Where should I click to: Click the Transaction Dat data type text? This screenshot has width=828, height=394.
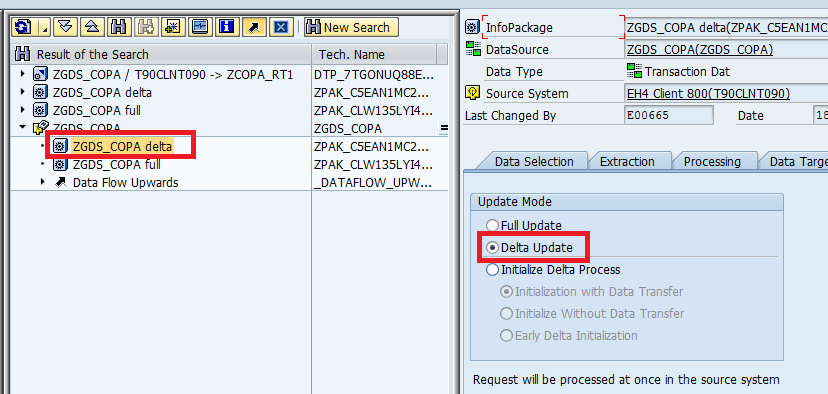(x=688, y=71)
